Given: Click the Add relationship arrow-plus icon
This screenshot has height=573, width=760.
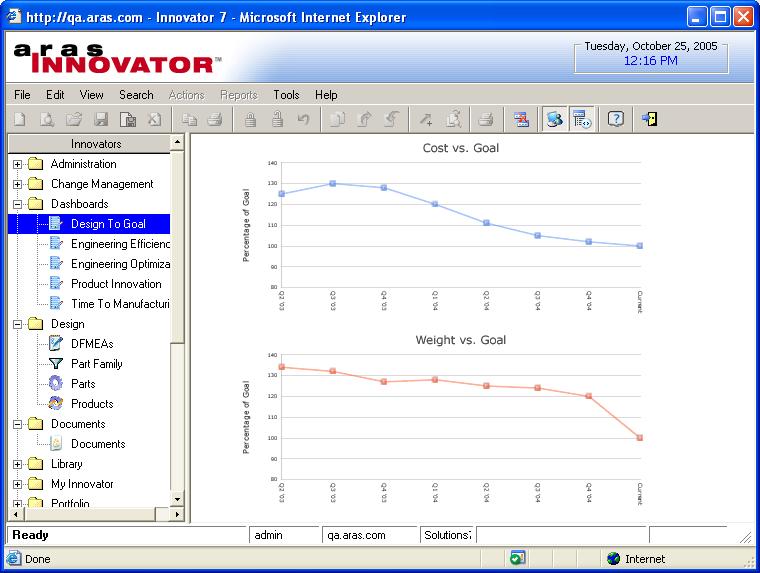Looking at the screenshot, I should tap(426, 119).
